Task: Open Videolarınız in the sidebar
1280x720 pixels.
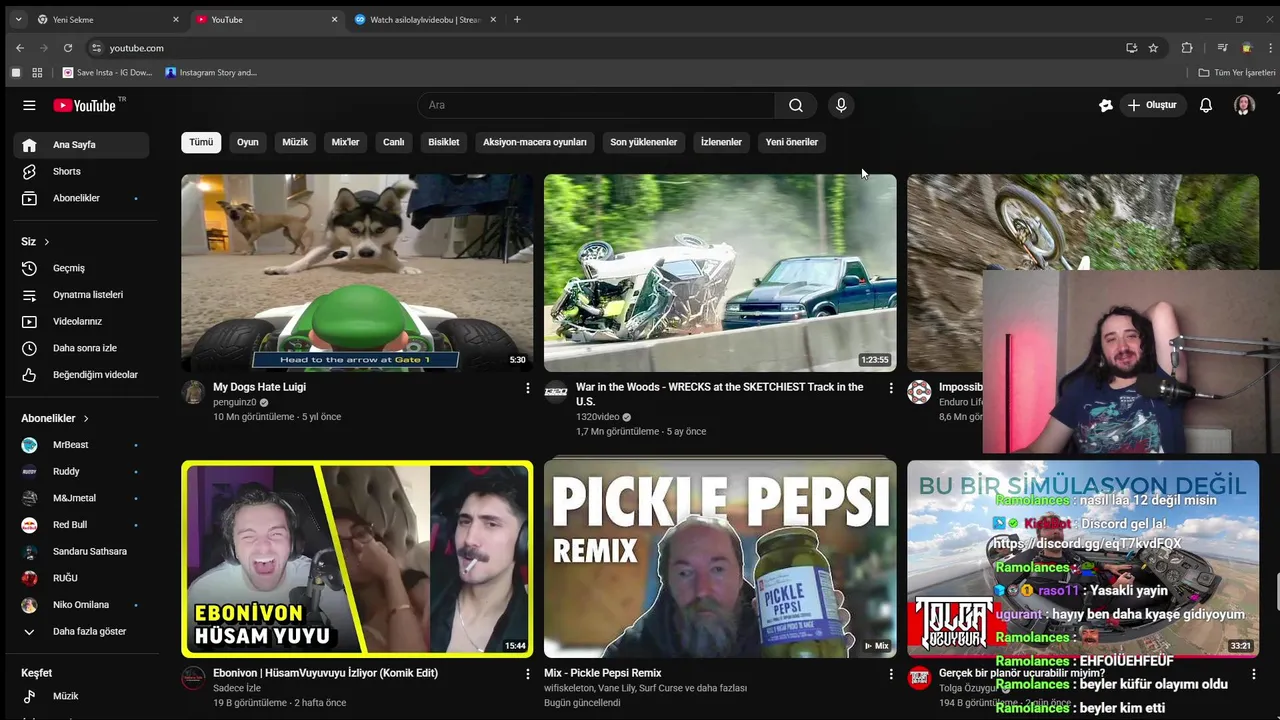Action: point(81,321)
